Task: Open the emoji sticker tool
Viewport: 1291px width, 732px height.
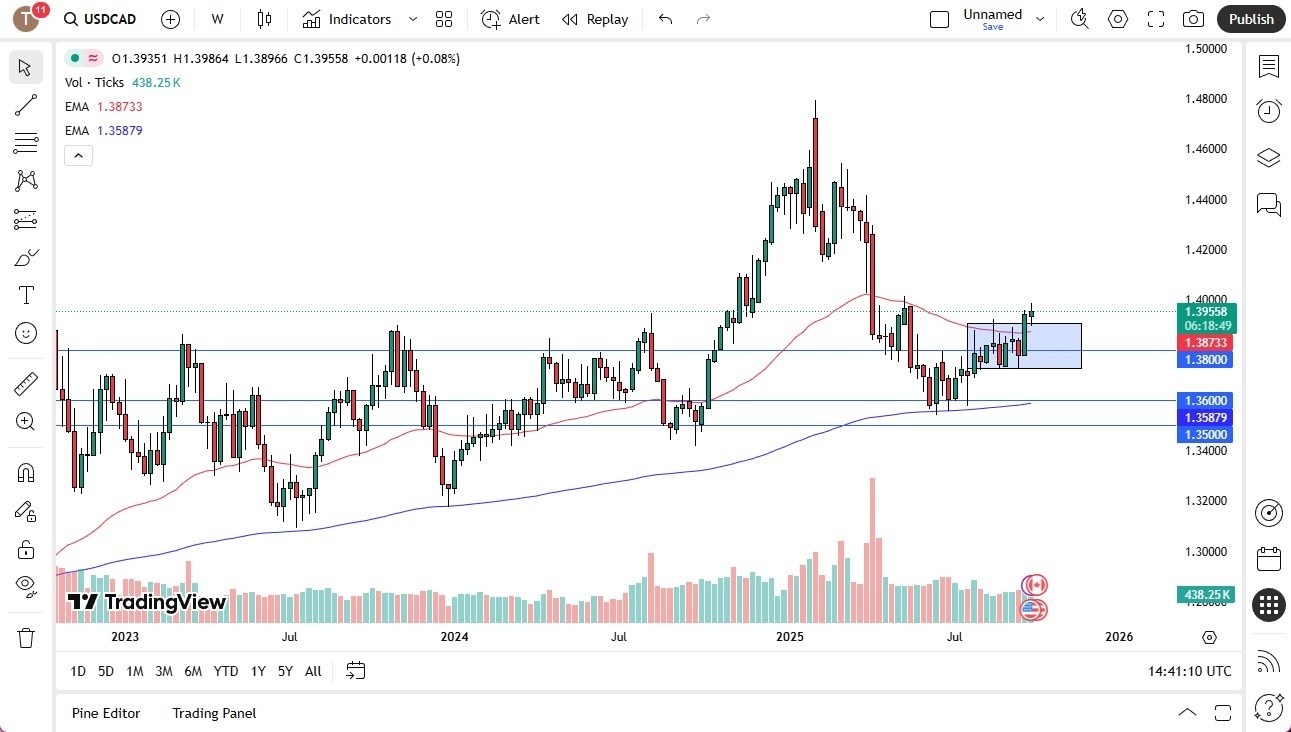Action: 25,332
